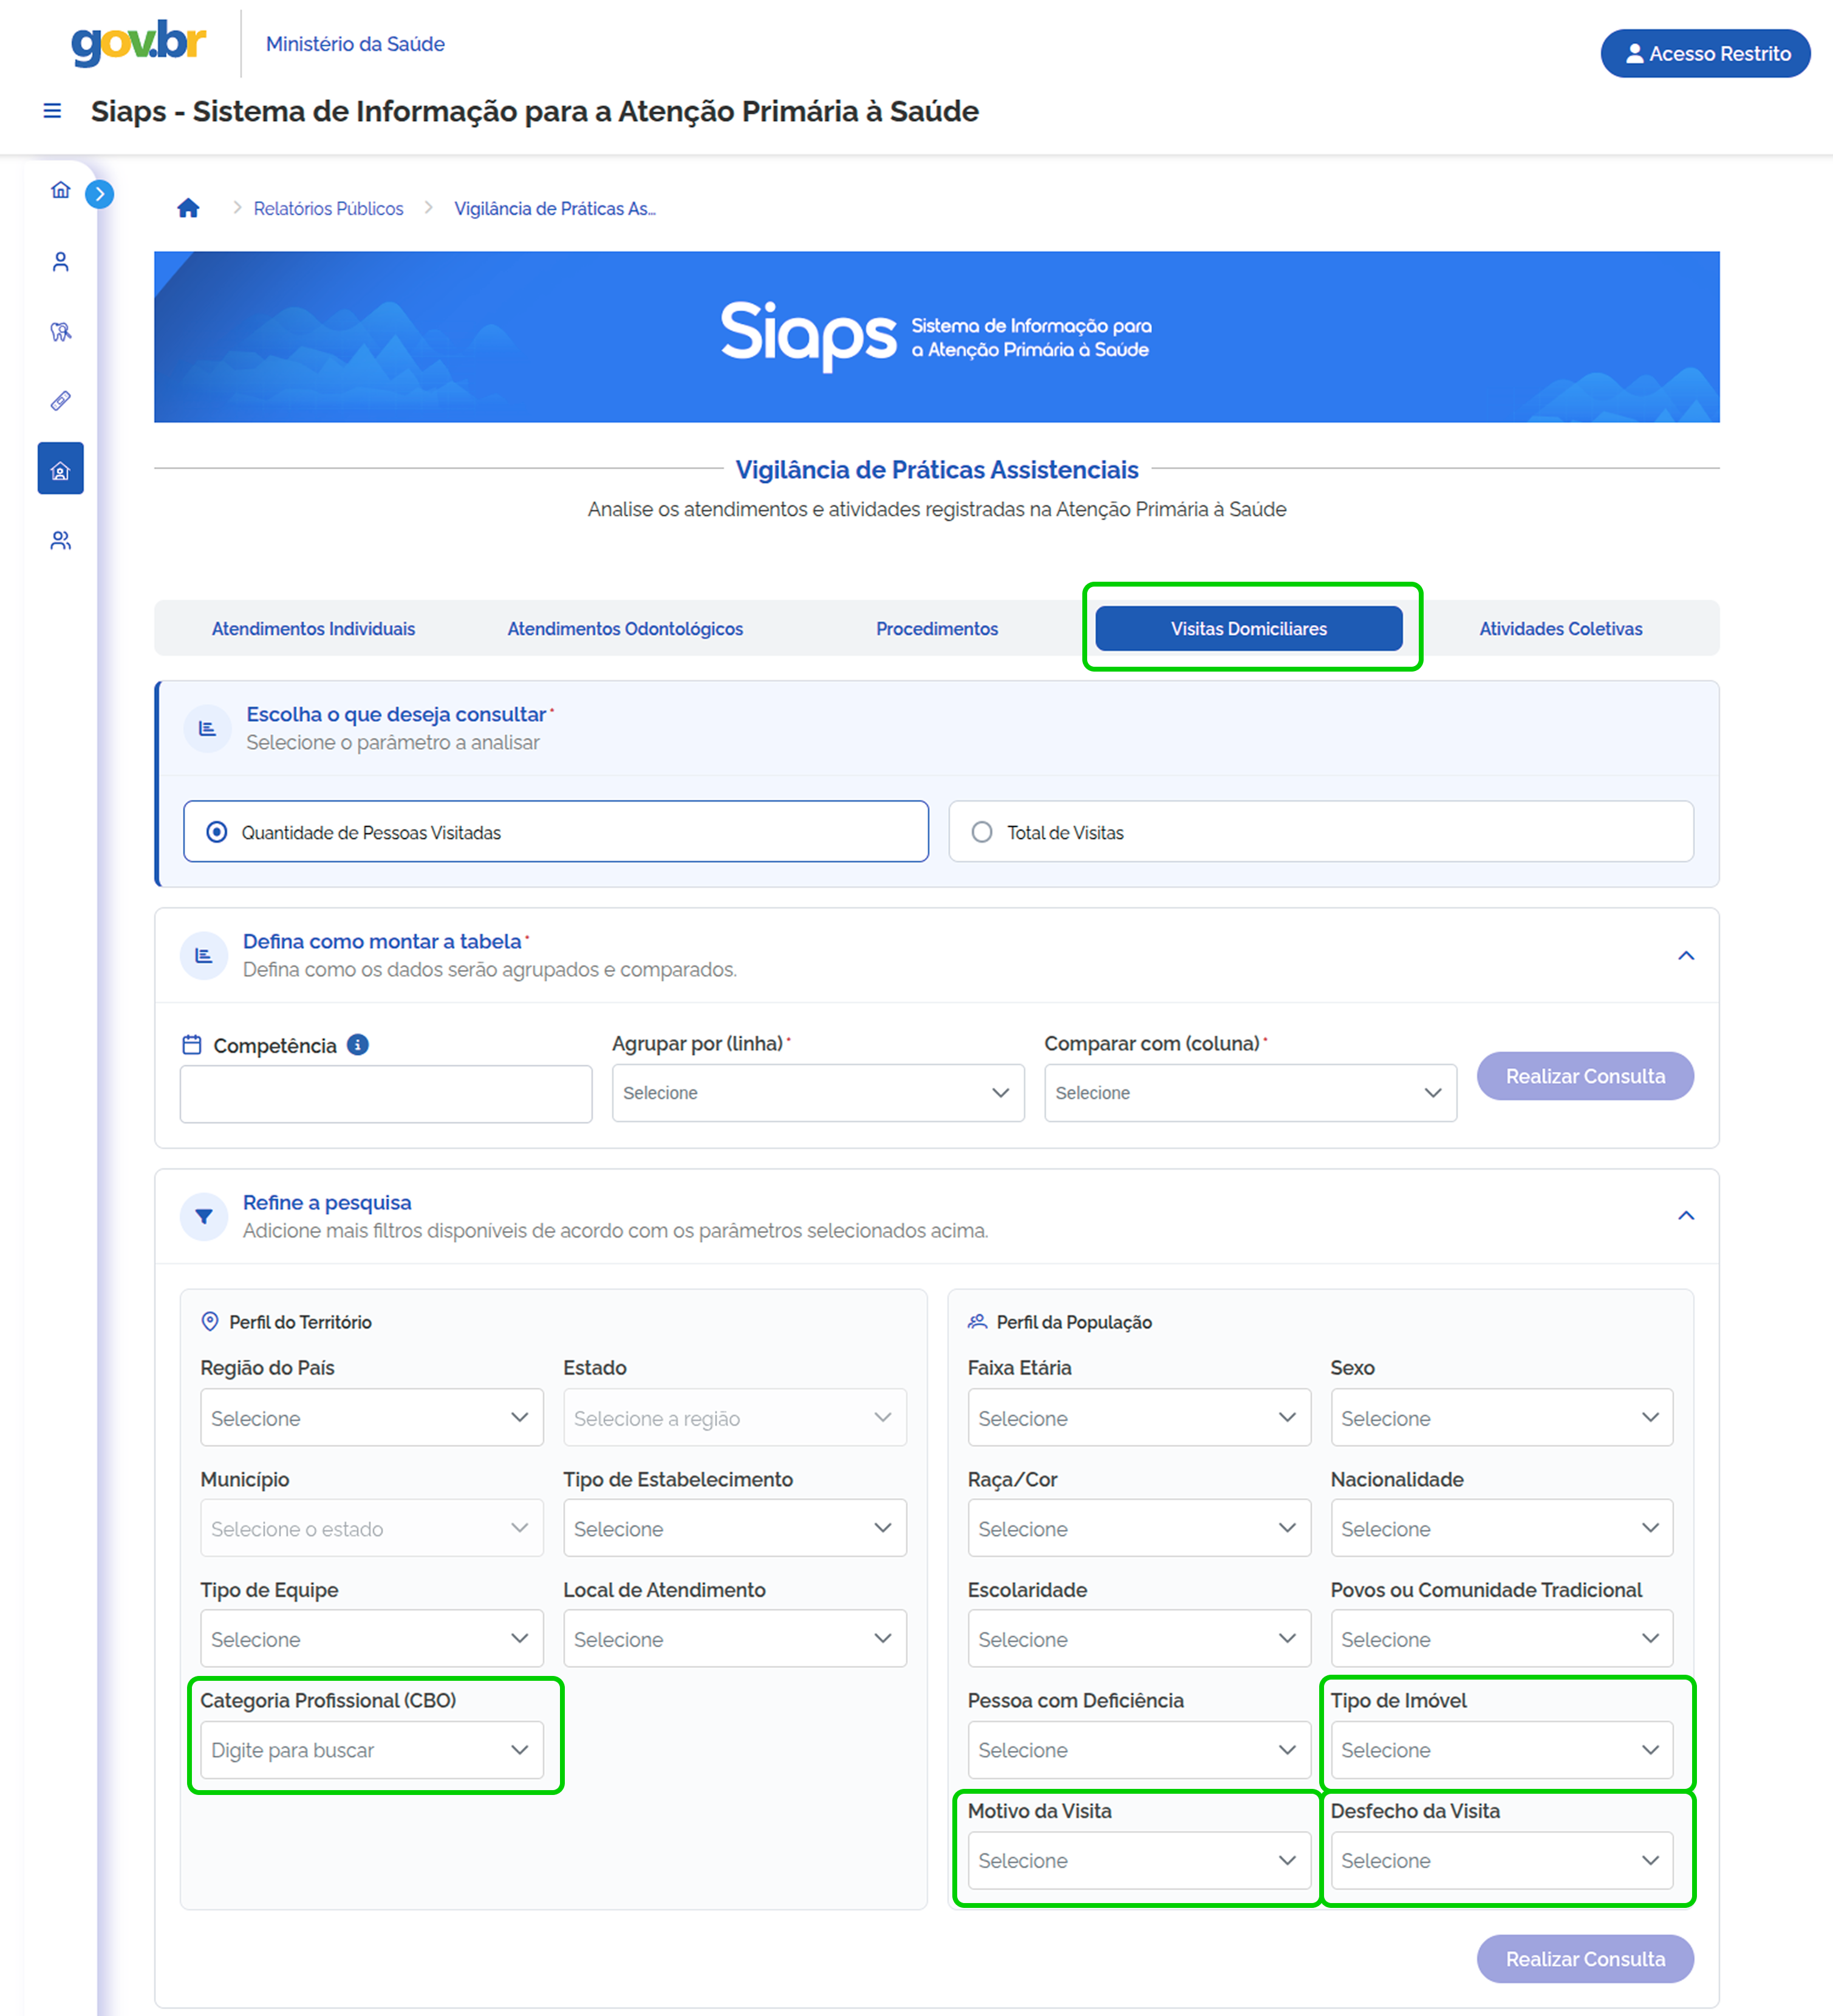Click the Vigilância de Práticas Assistenciais heading
This screenshot has width=1833, height=2016.
[x=937, y=469]
